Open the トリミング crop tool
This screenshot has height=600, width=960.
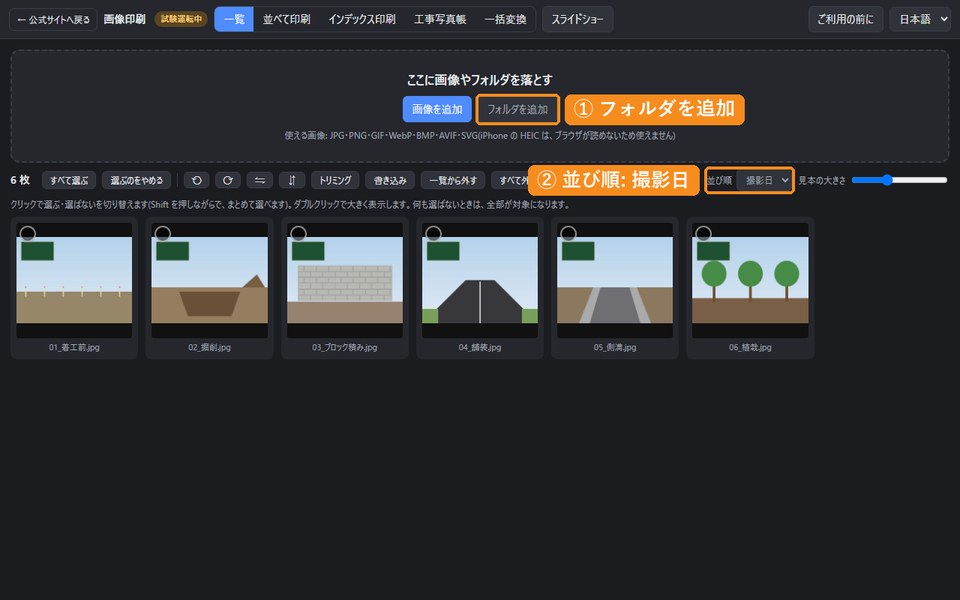(336, 180)
